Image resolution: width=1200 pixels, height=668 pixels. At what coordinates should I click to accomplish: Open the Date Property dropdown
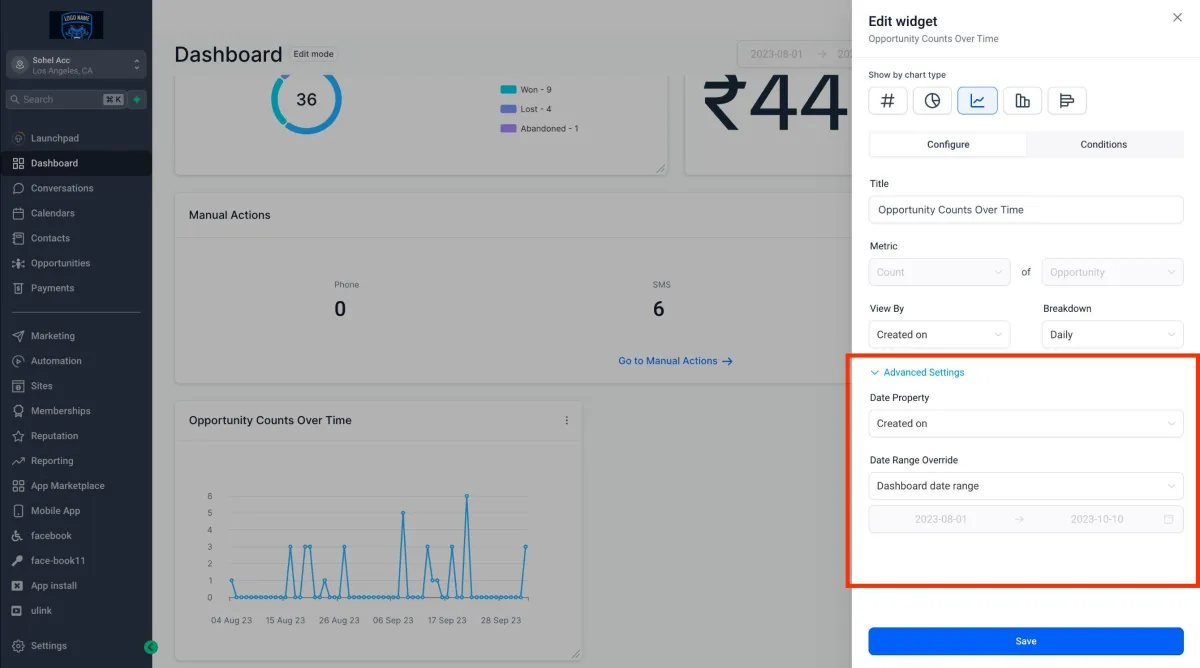tap(1026, 424)
